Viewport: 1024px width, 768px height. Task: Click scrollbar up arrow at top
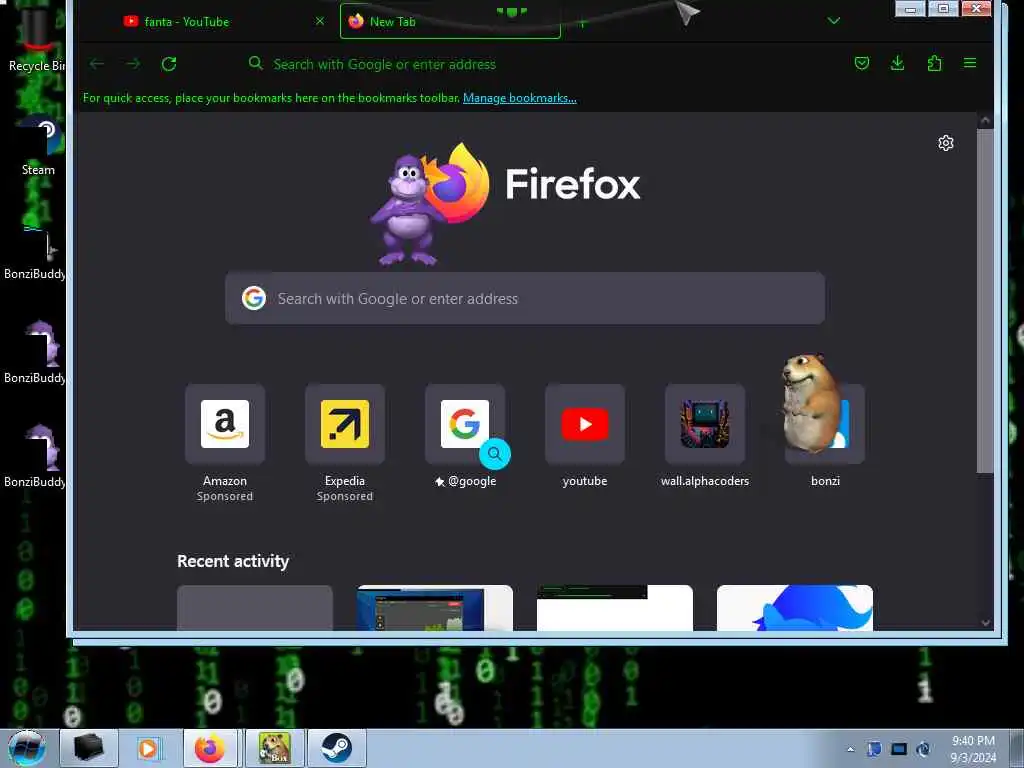(x=985, y=121)
